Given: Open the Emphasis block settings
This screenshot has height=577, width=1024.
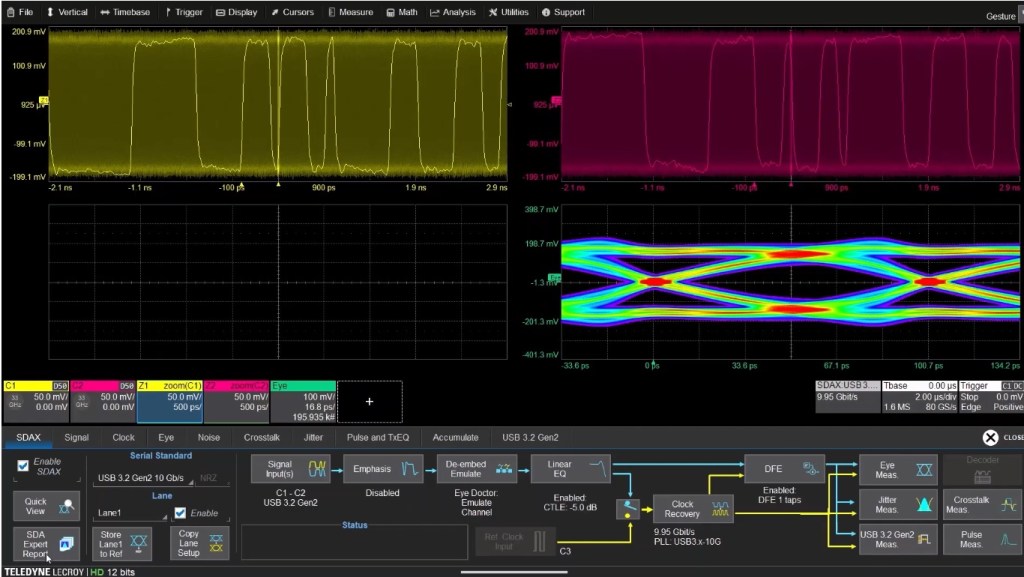Looking at the screenshot, I should [383, 469].
